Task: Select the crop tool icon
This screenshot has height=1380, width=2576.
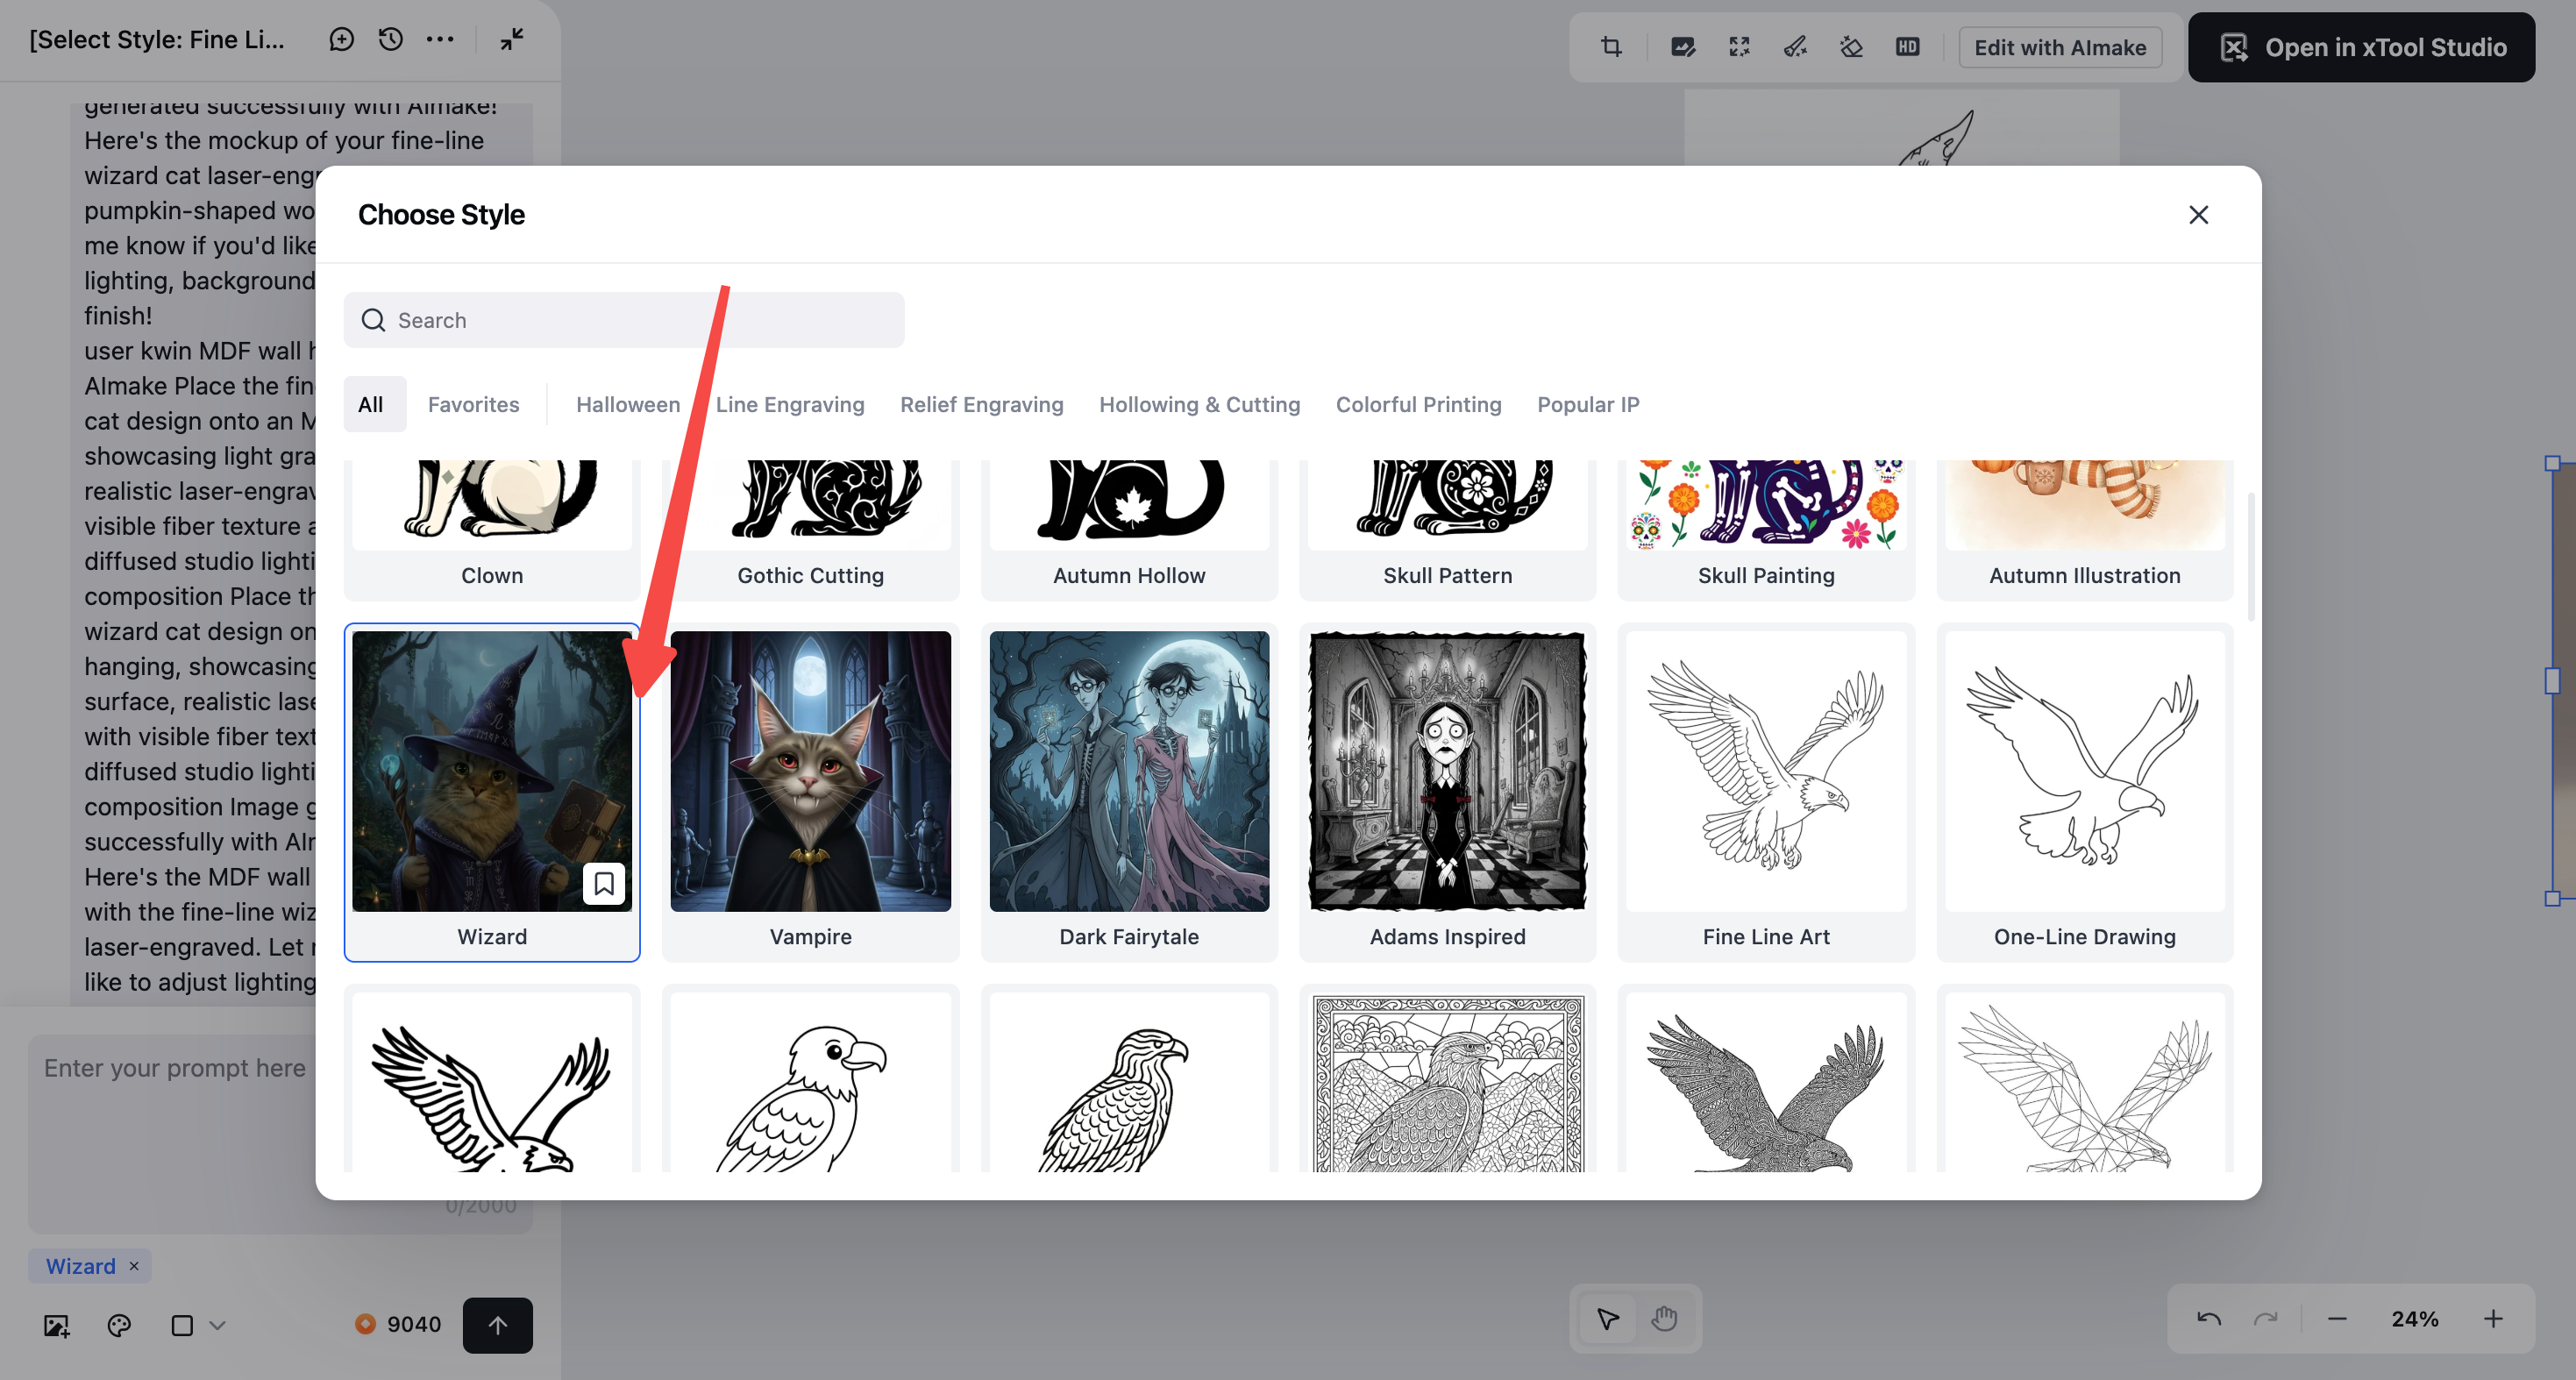Action: 1611,47
